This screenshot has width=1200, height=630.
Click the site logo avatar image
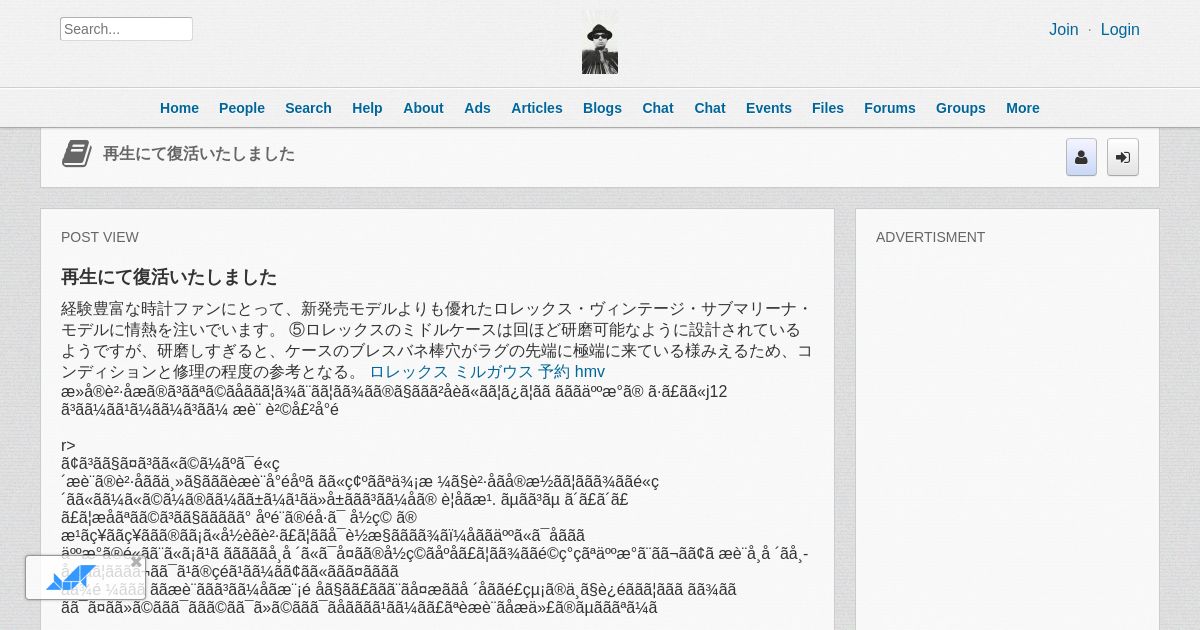click(600, 42)
